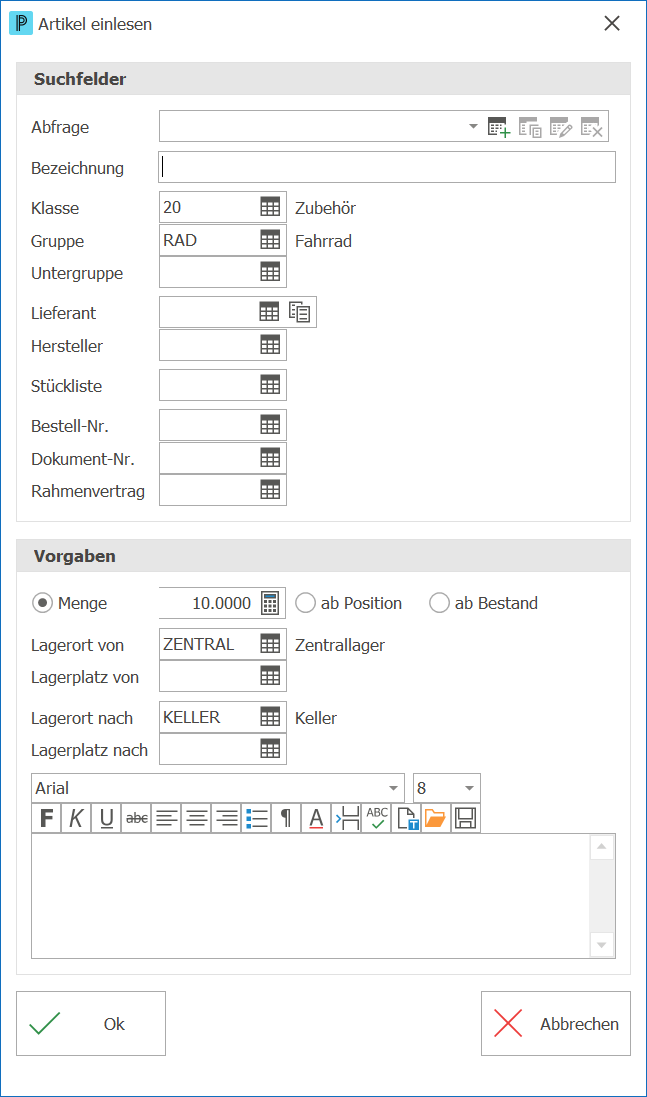This screenshot has height=1097, width=647.
Task: Click inside the large text editor area
Action: [311, 896]
